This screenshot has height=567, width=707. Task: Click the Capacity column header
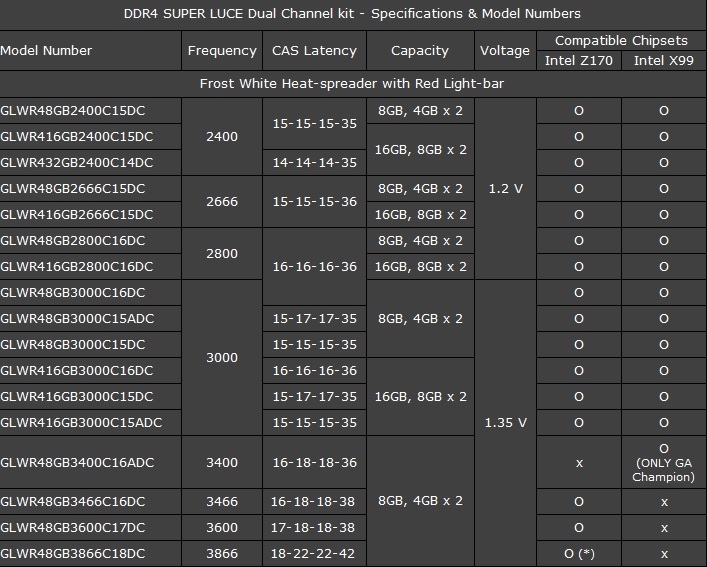pos(420,50)
